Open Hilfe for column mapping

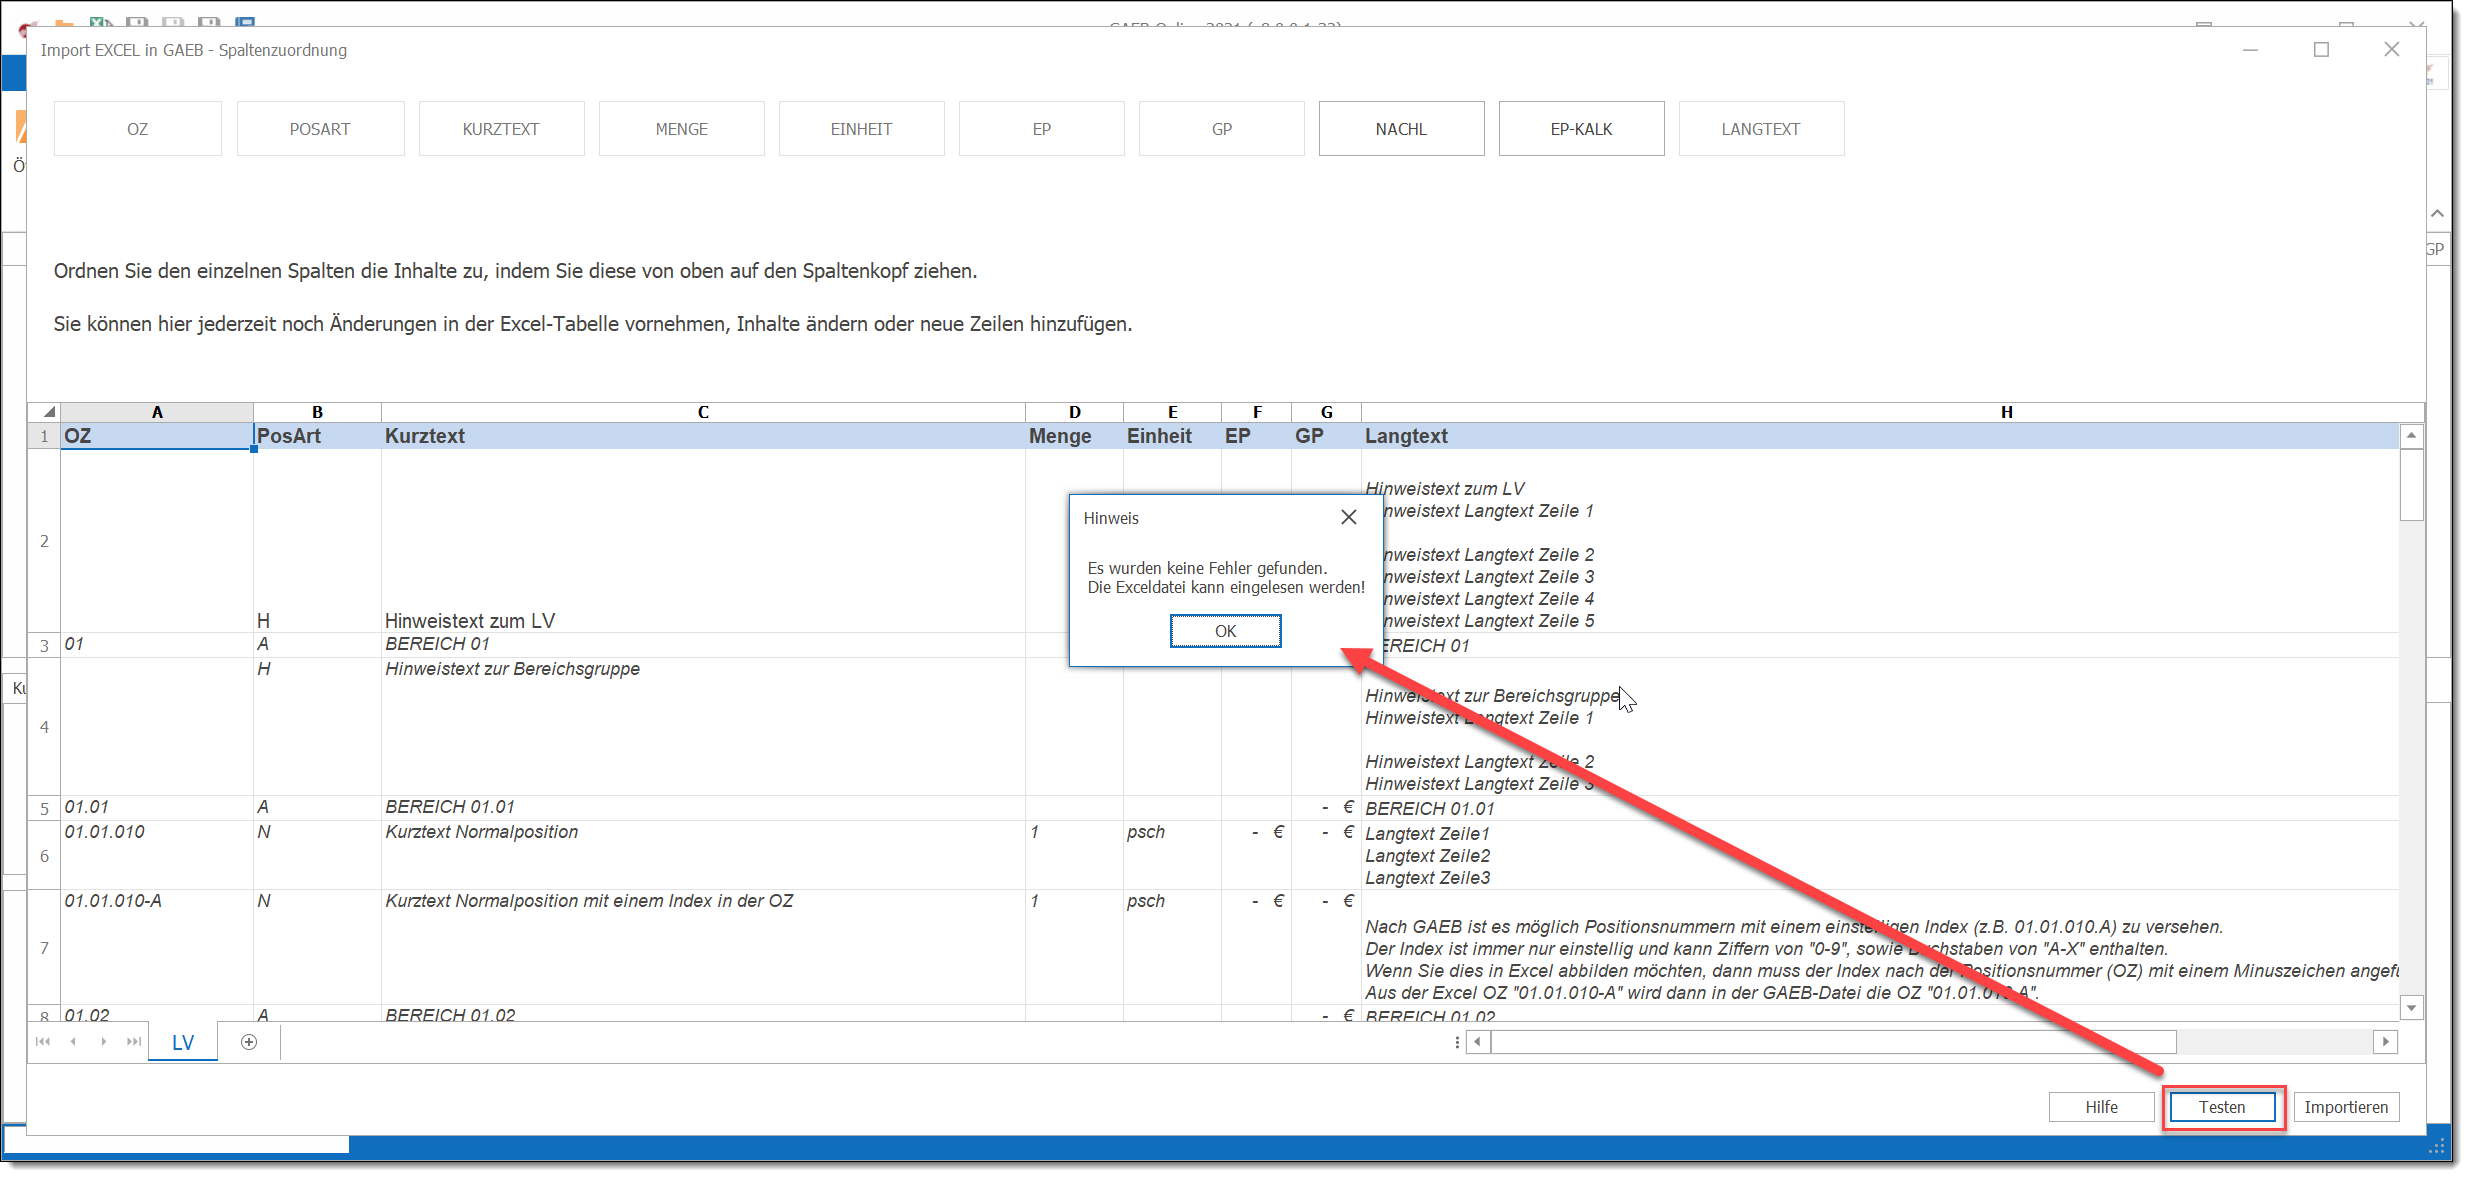(x=2101, y=1107)
